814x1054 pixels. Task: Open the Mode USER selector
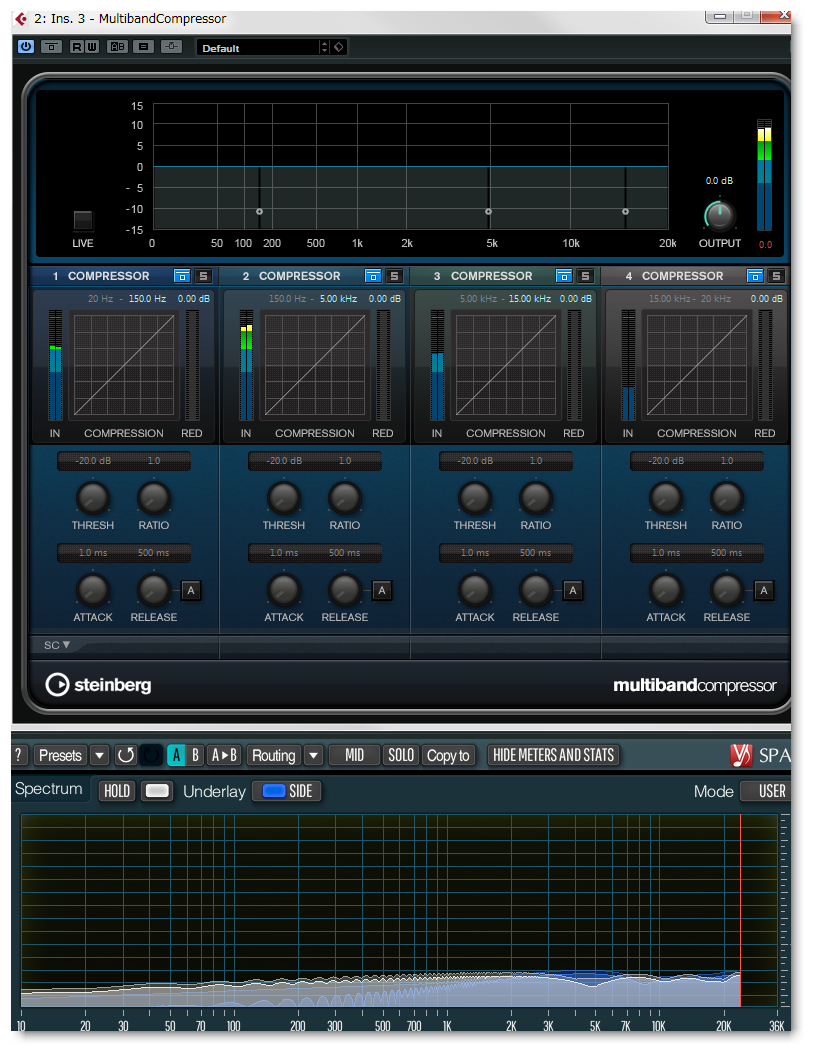(766, 791)
